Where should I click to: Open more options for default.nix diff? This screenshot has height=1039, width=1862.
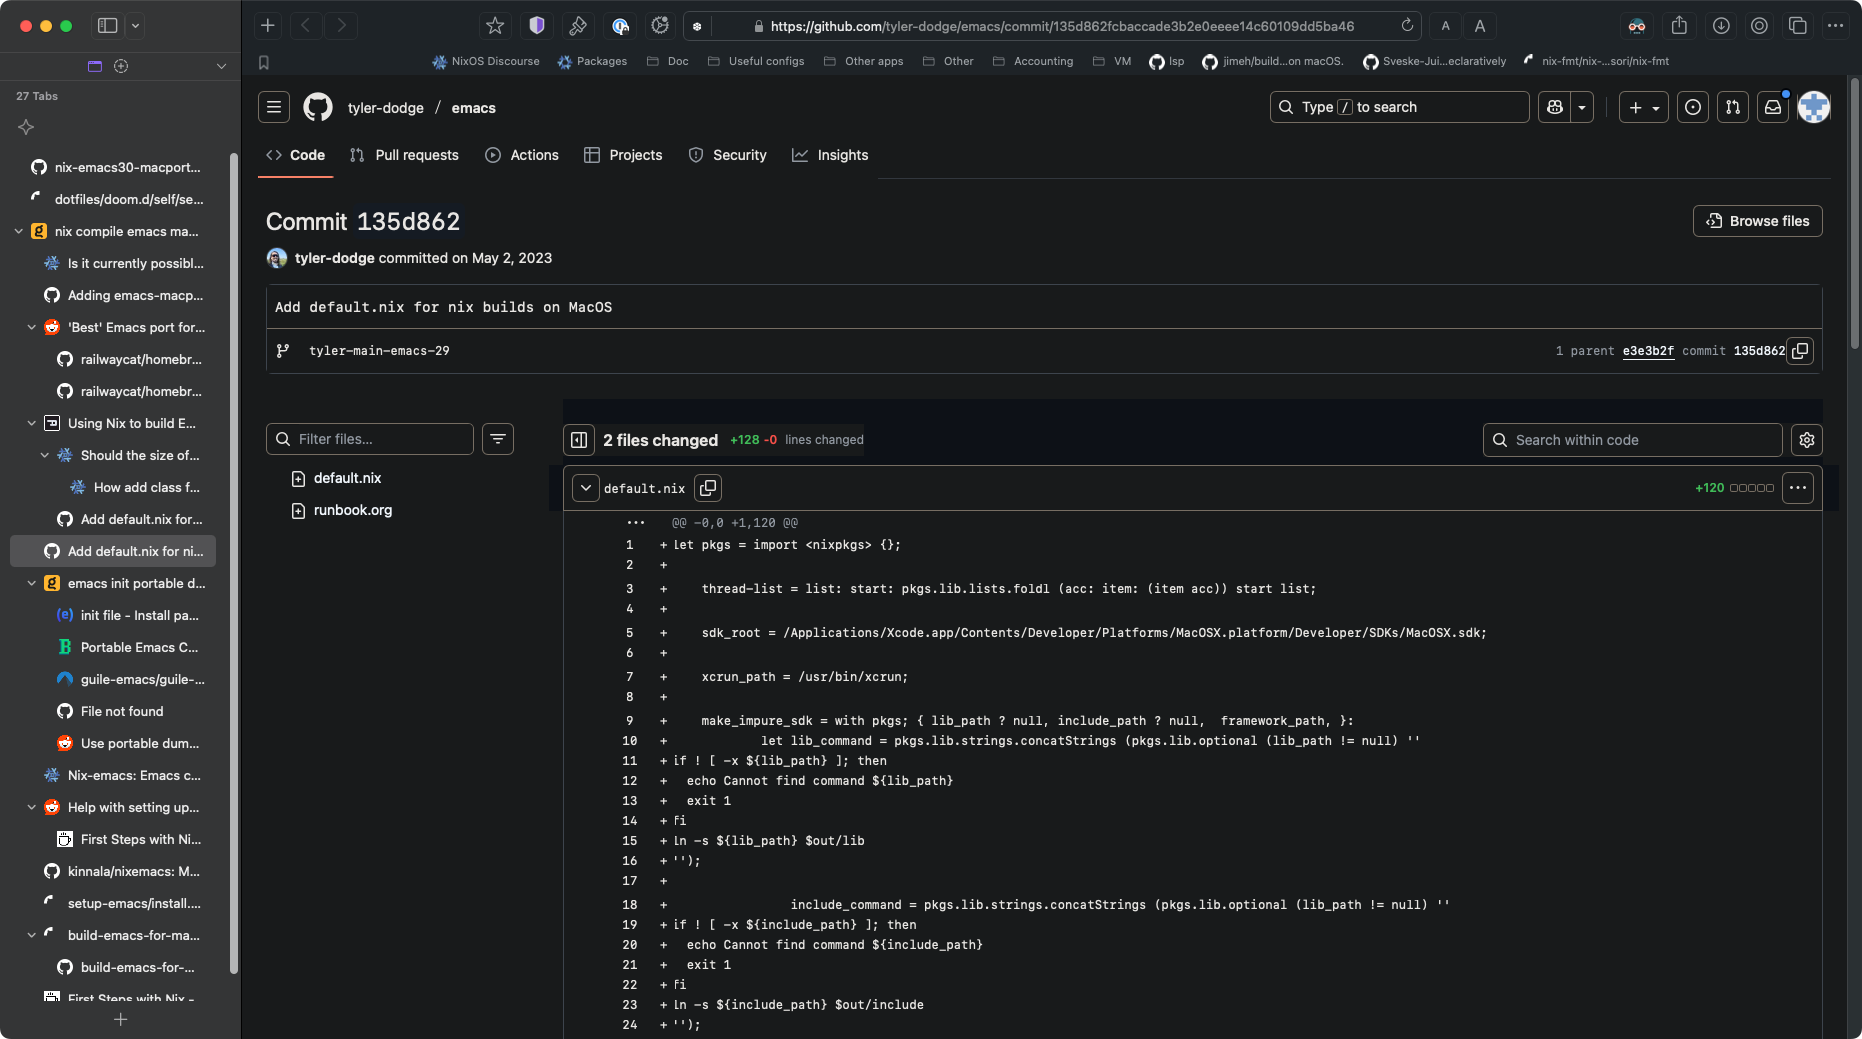pos(1797,488)
